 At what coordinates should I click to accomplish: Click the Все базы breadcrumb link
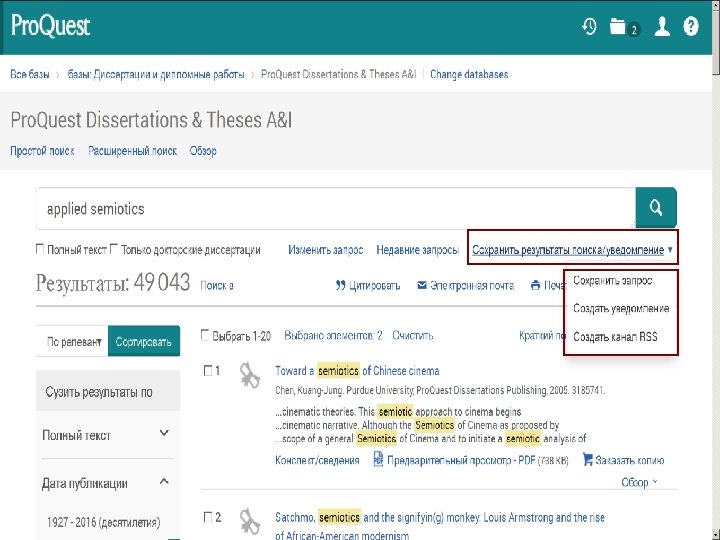(x=30, y=74)
